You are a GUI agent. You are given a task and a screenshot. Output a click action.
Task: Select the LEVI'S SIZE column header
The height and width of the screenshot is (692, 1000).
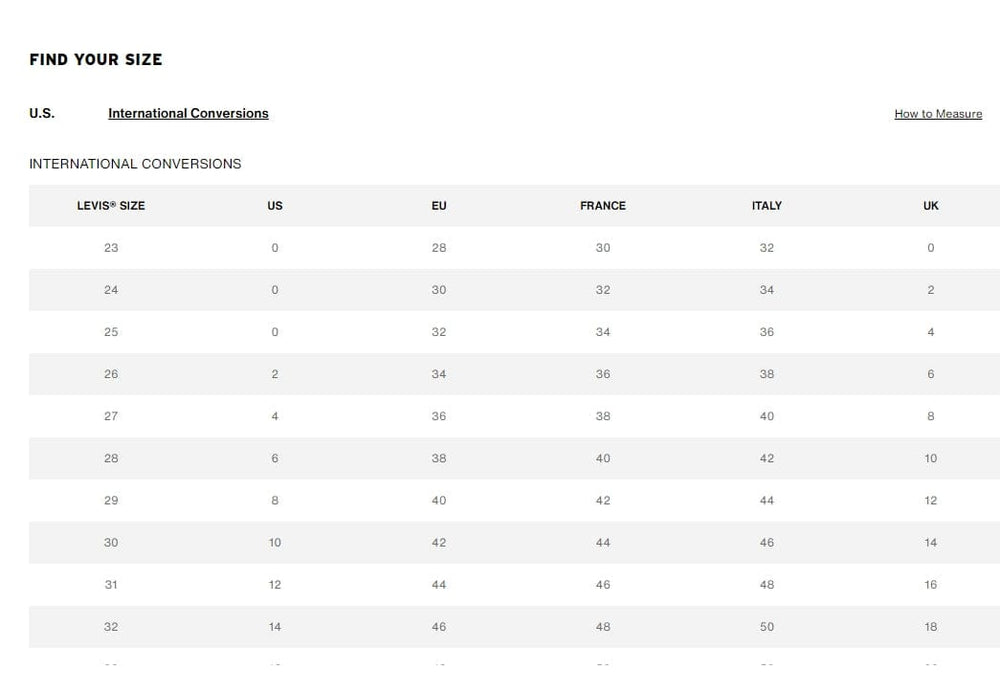point(111,206)
